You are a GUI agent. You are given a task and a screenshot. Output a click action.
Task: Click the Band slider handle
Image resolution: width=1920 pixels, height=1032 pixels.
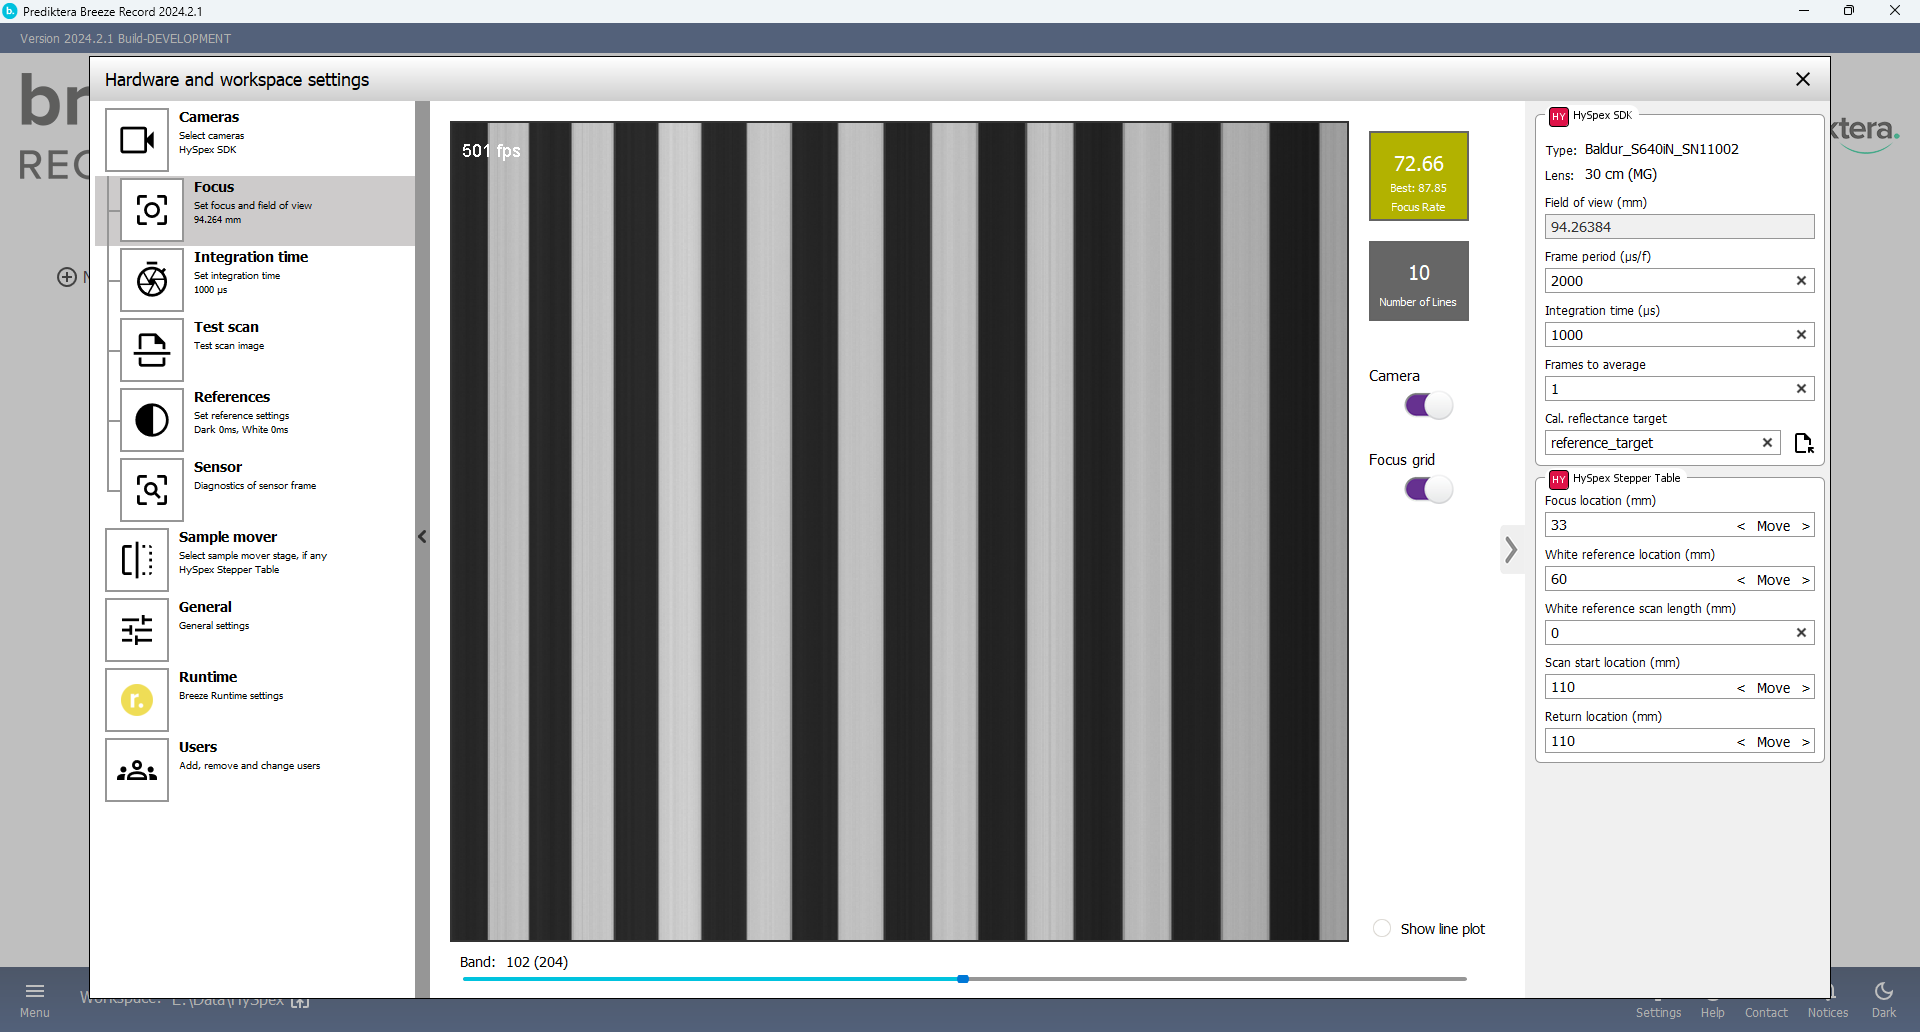click(x=963, y=979)
